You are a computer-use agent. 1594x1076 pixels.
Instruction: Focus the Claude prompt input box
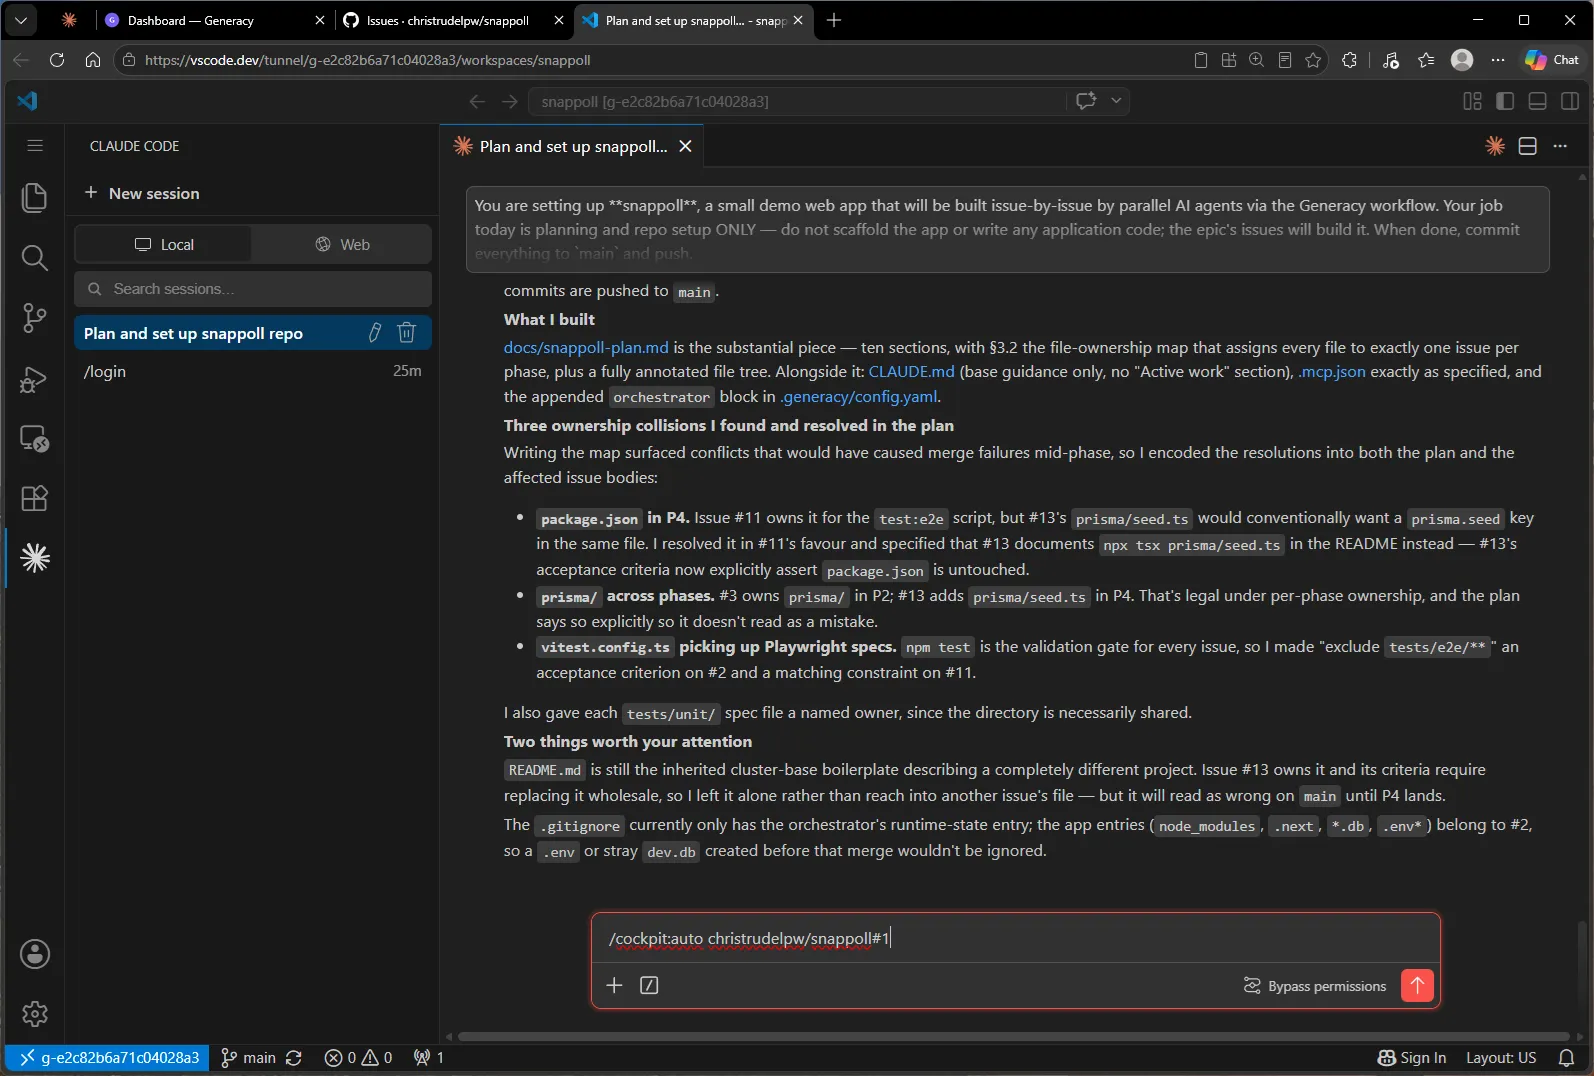pyautogui.click(x=1015, y=938)
